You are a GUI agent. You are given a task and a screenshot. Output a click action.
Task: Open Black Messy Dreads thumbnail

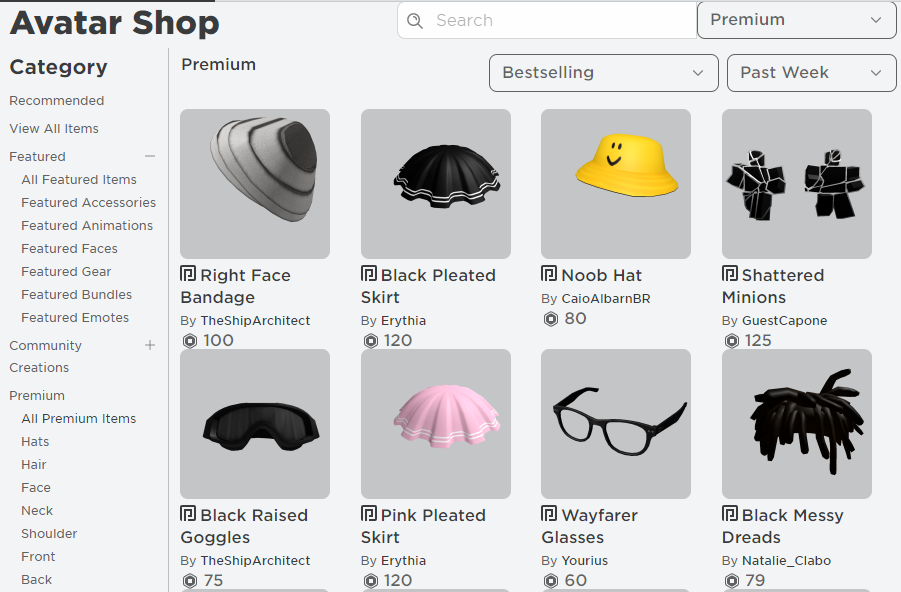coord(797,424)
